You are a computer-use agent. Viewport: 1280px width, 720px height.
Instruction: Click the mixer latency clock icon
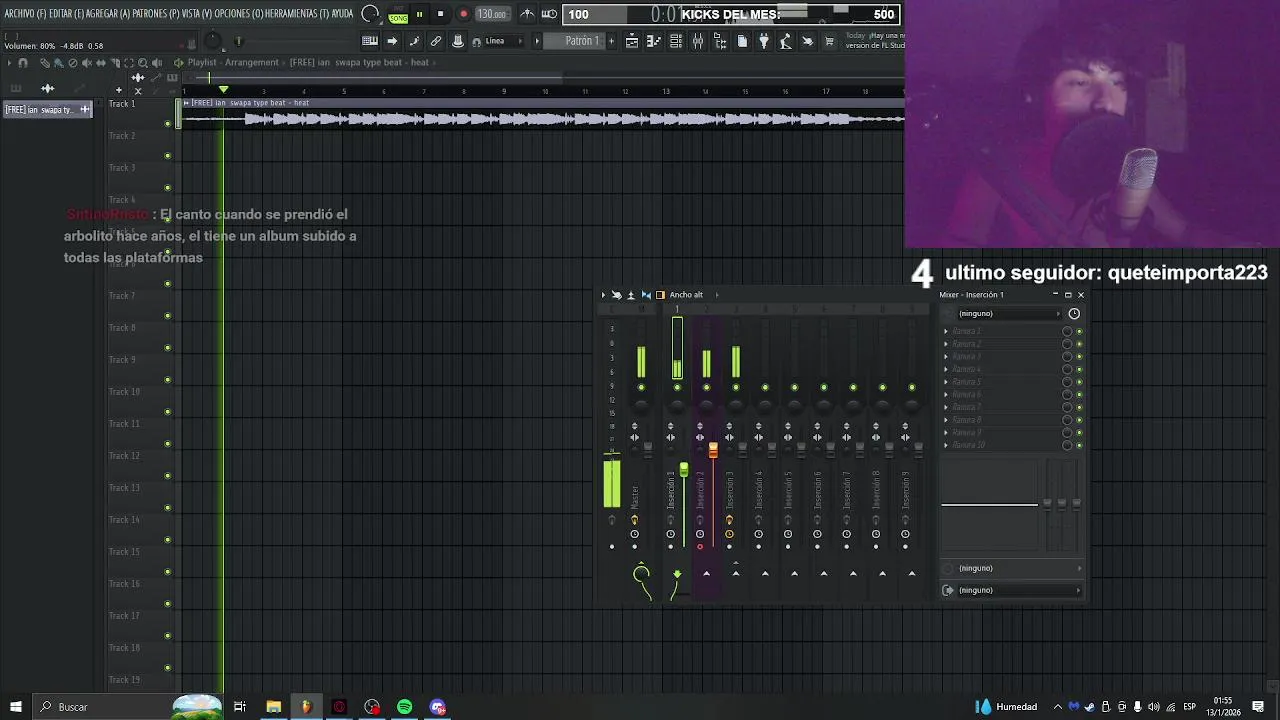[1074, 314]
